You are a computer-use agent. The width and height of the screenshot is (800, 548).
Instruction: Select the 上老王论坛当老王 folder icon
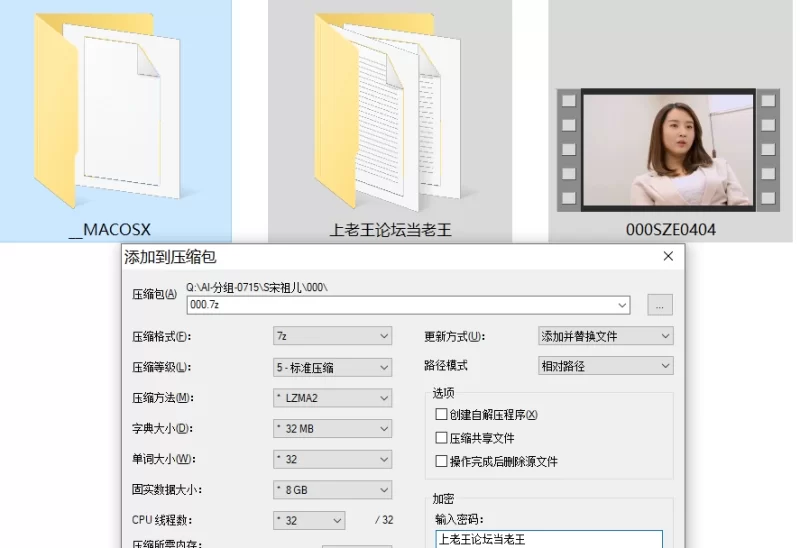[x=390, y=110]
